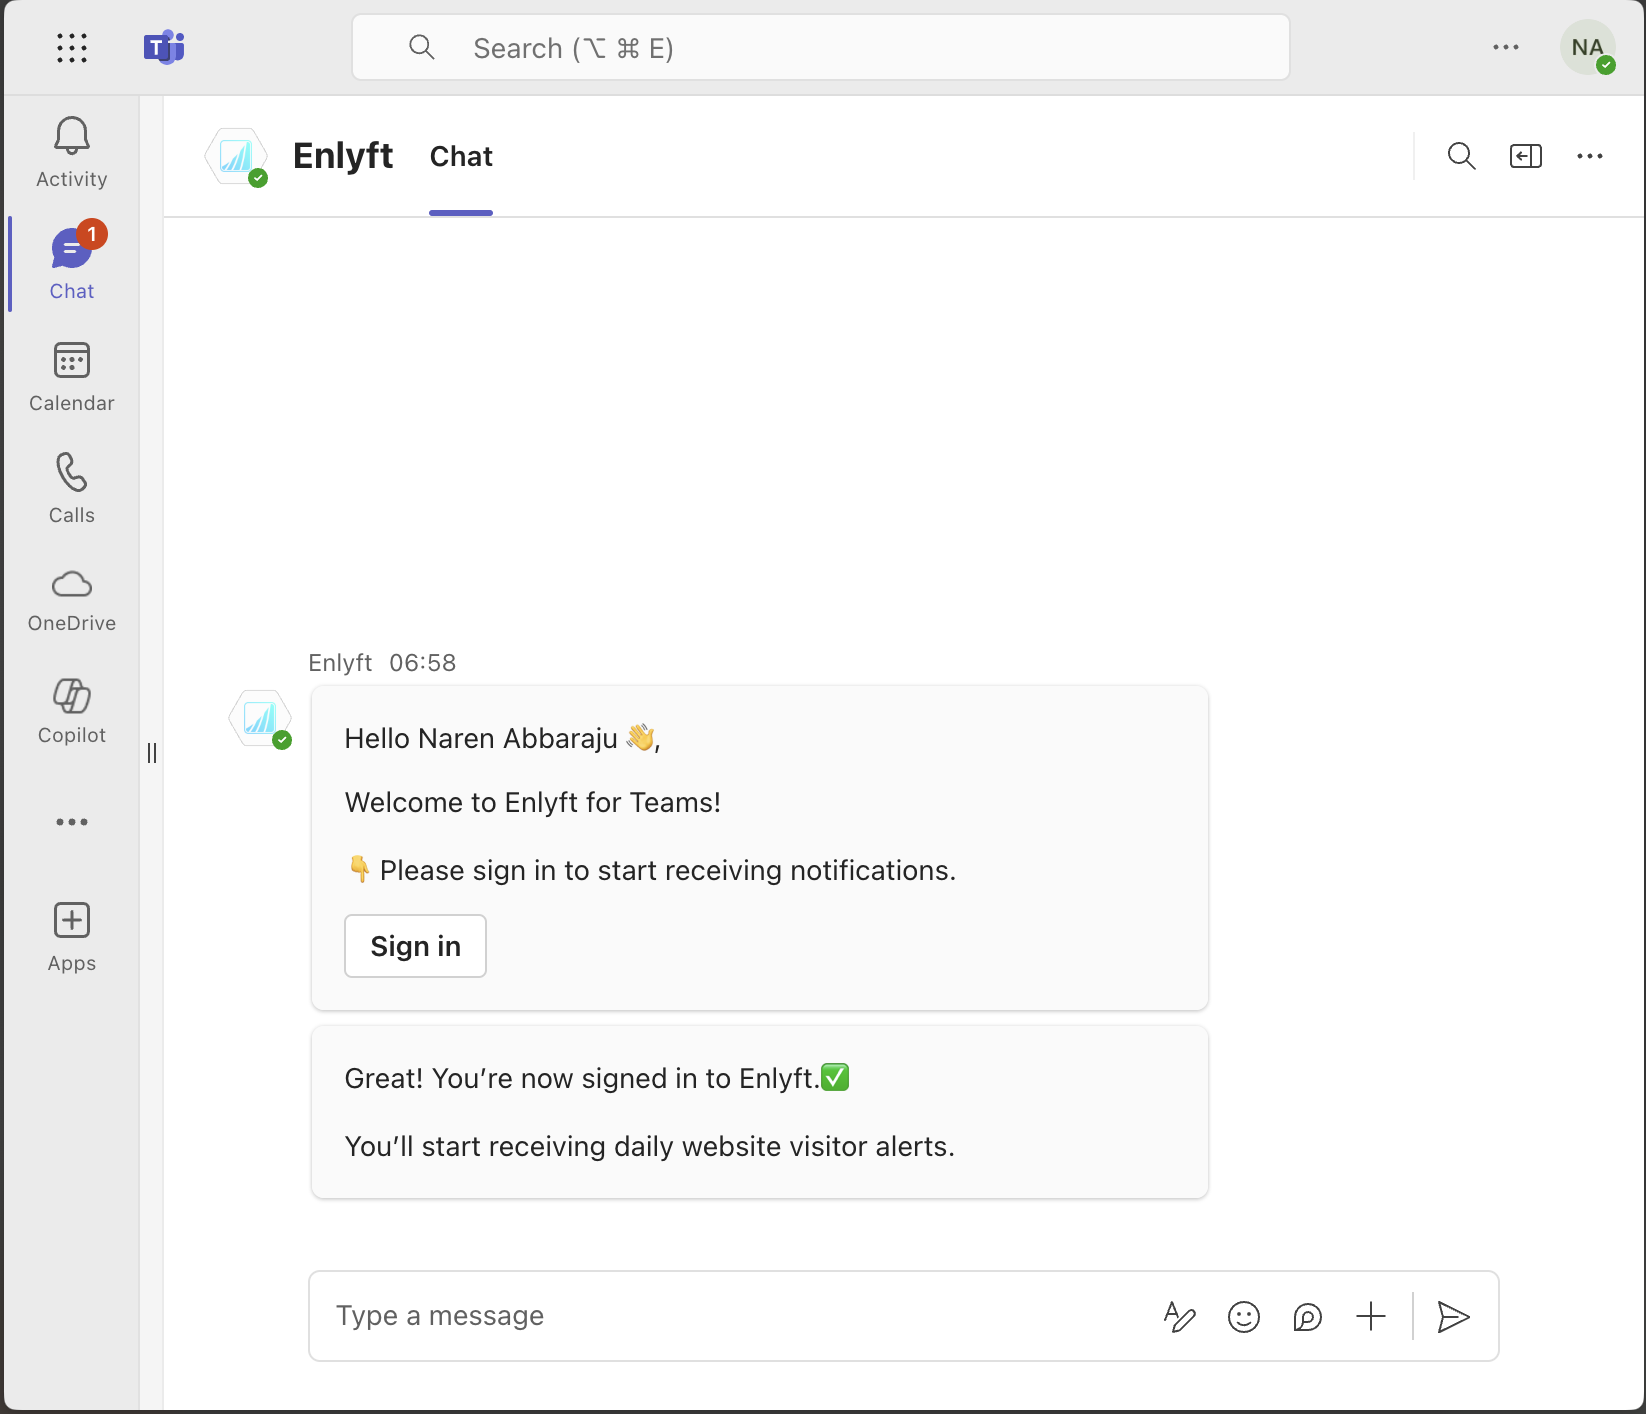Click the sidebar resize handle
1646x1414 pixels.
[152, 753]
